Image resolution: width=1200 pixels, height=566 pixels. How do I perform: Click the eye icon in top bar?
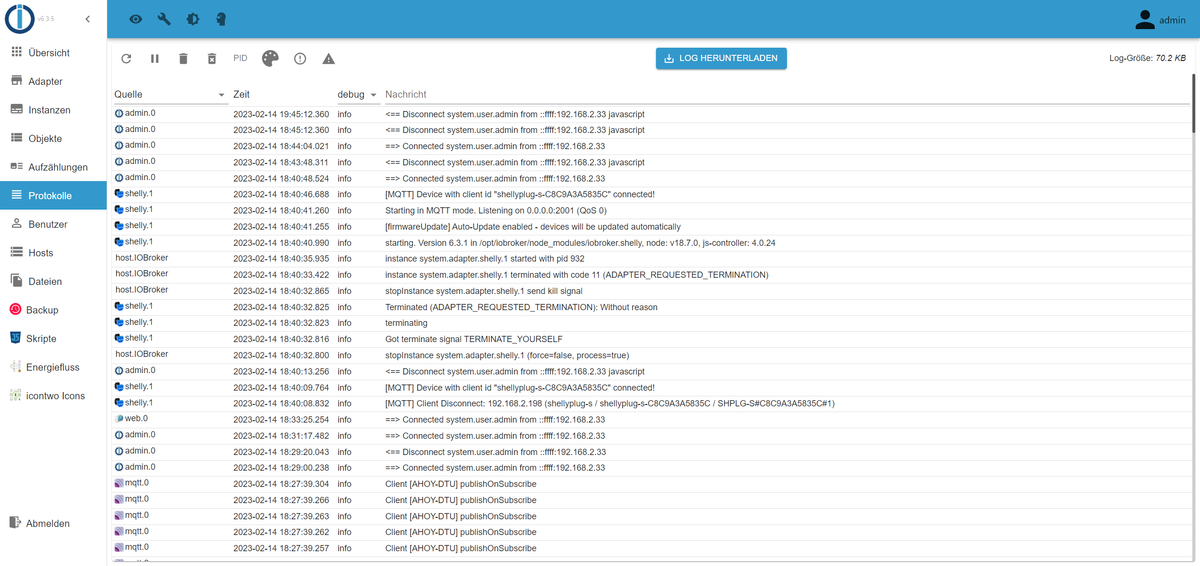(135, 19)
